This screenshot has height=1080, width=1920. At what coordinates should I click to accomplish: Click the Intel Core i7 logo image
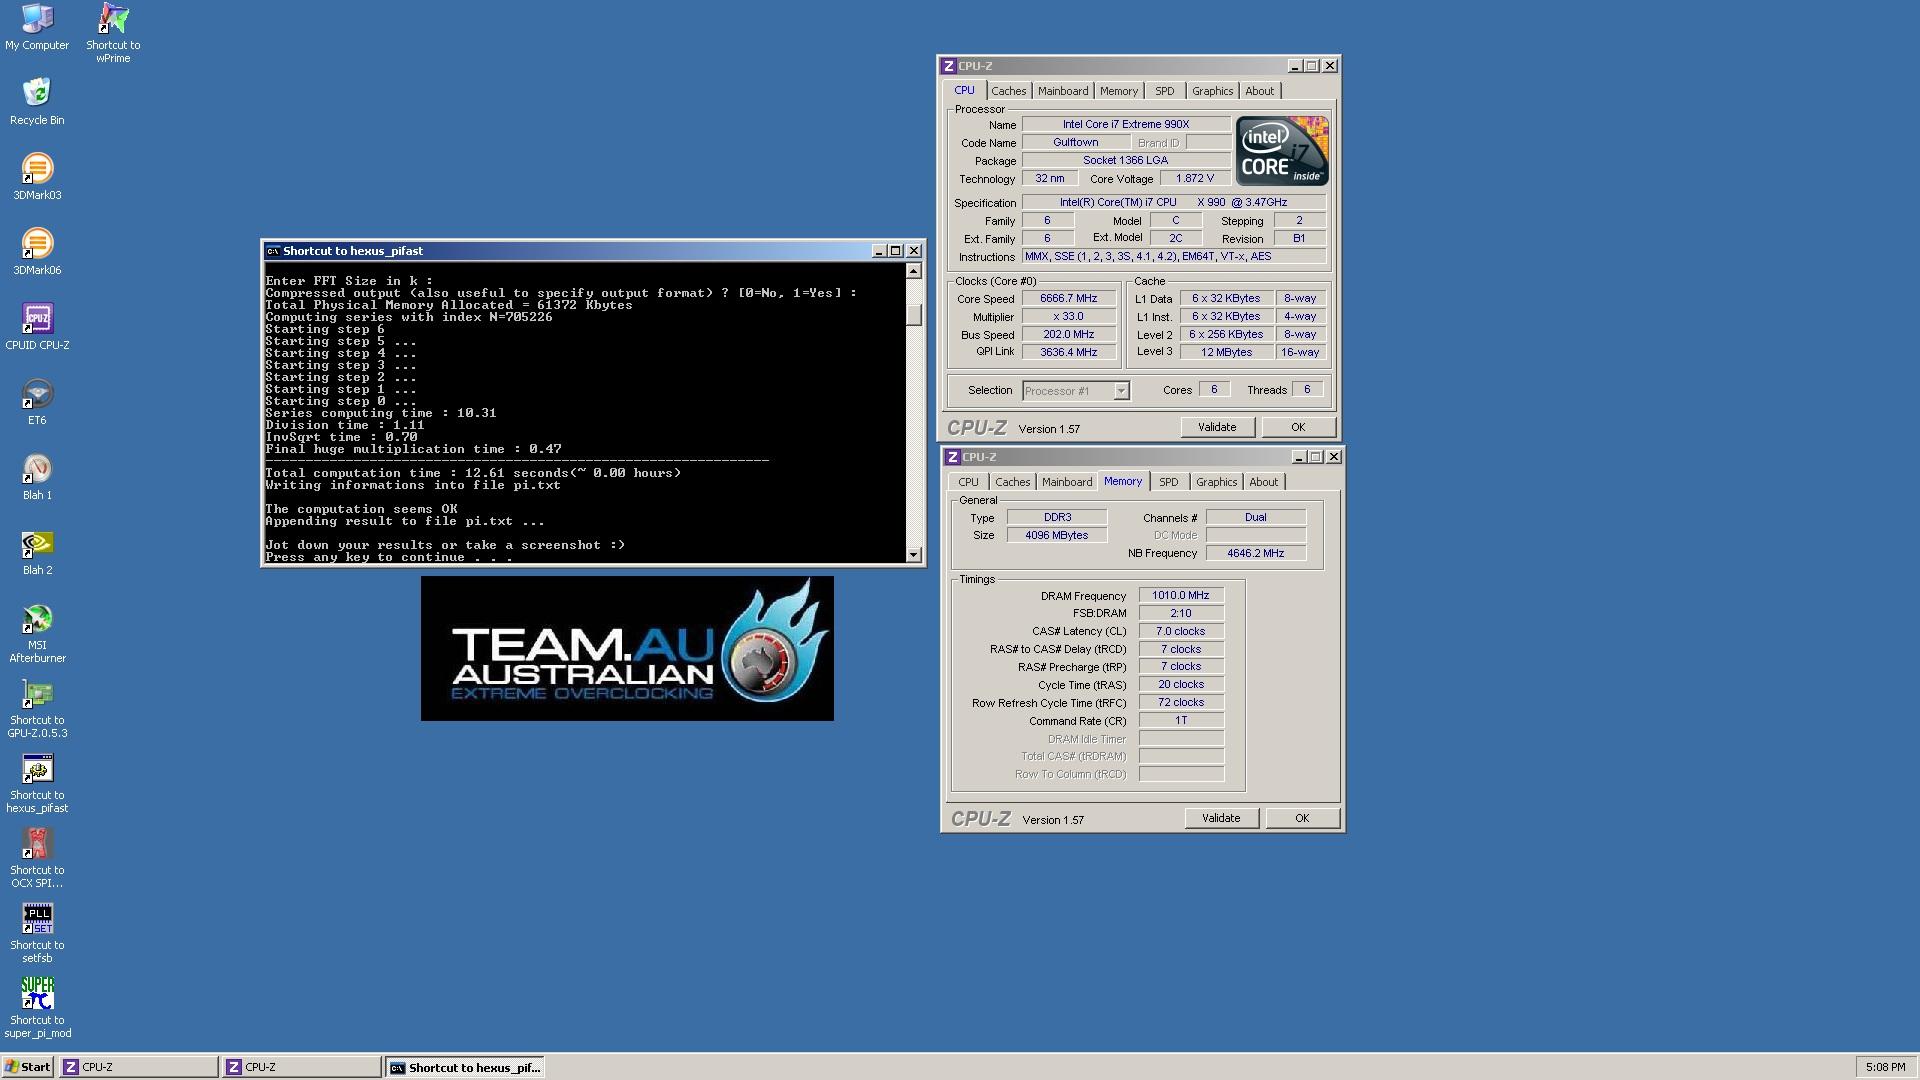click(1282, 150)
